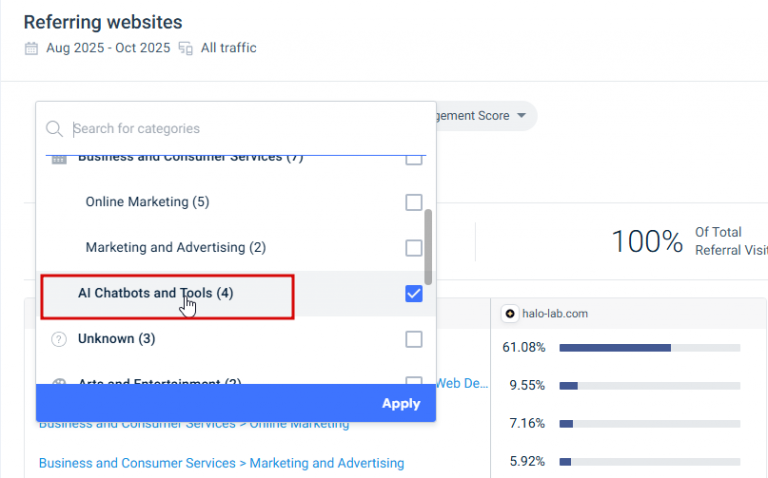This screenshot has width=768, height=478.
Task: Check the Unknown category checkbox
Action: (x=414, y=339)
